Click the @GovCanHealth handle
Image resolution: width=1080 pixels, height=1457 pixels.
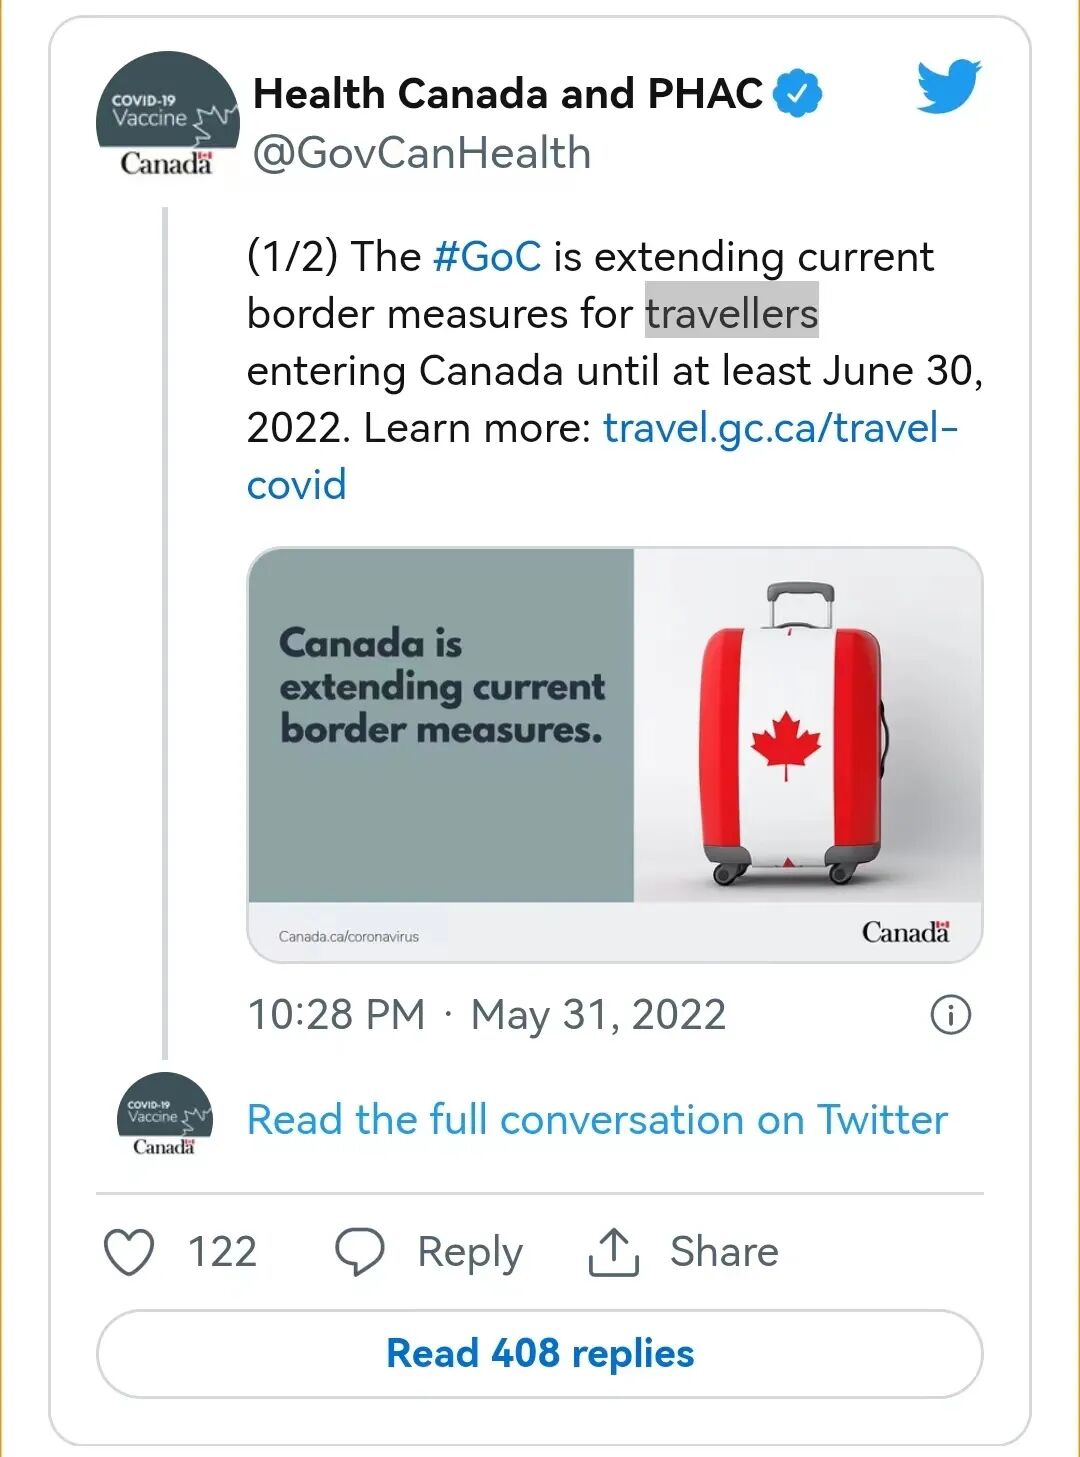[x=422, y=154]
